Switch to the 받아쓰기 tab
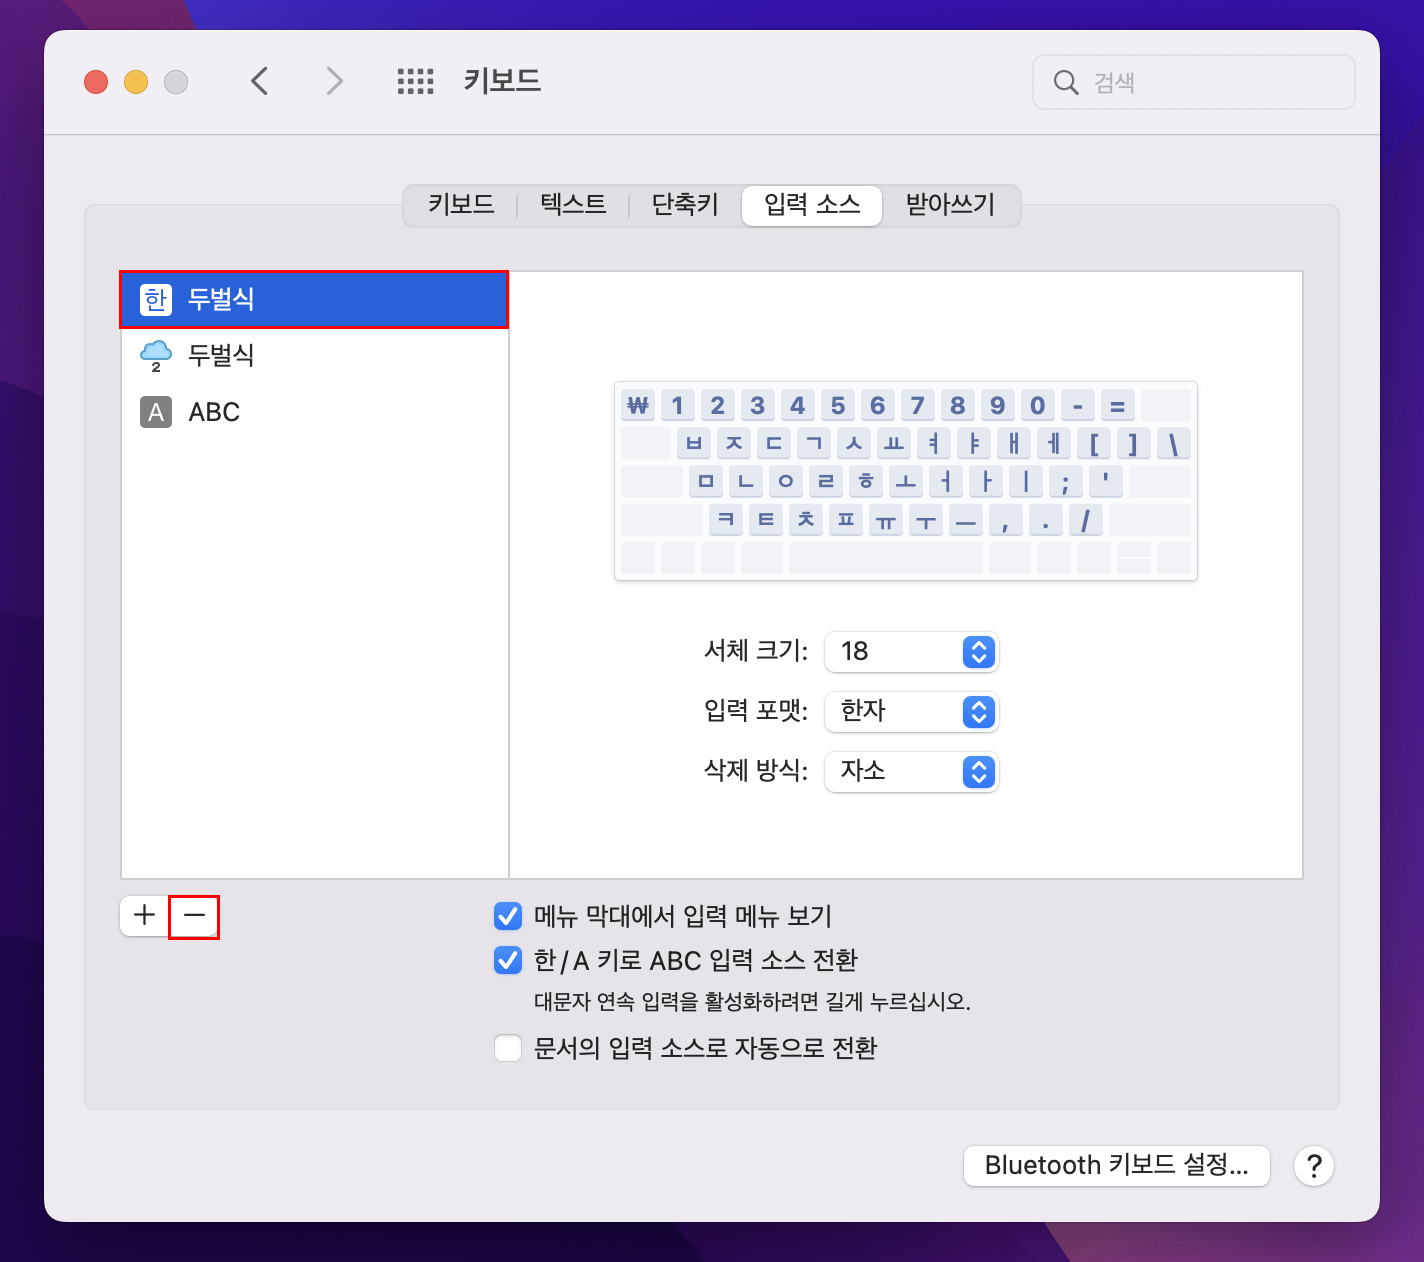 [950, 205]
